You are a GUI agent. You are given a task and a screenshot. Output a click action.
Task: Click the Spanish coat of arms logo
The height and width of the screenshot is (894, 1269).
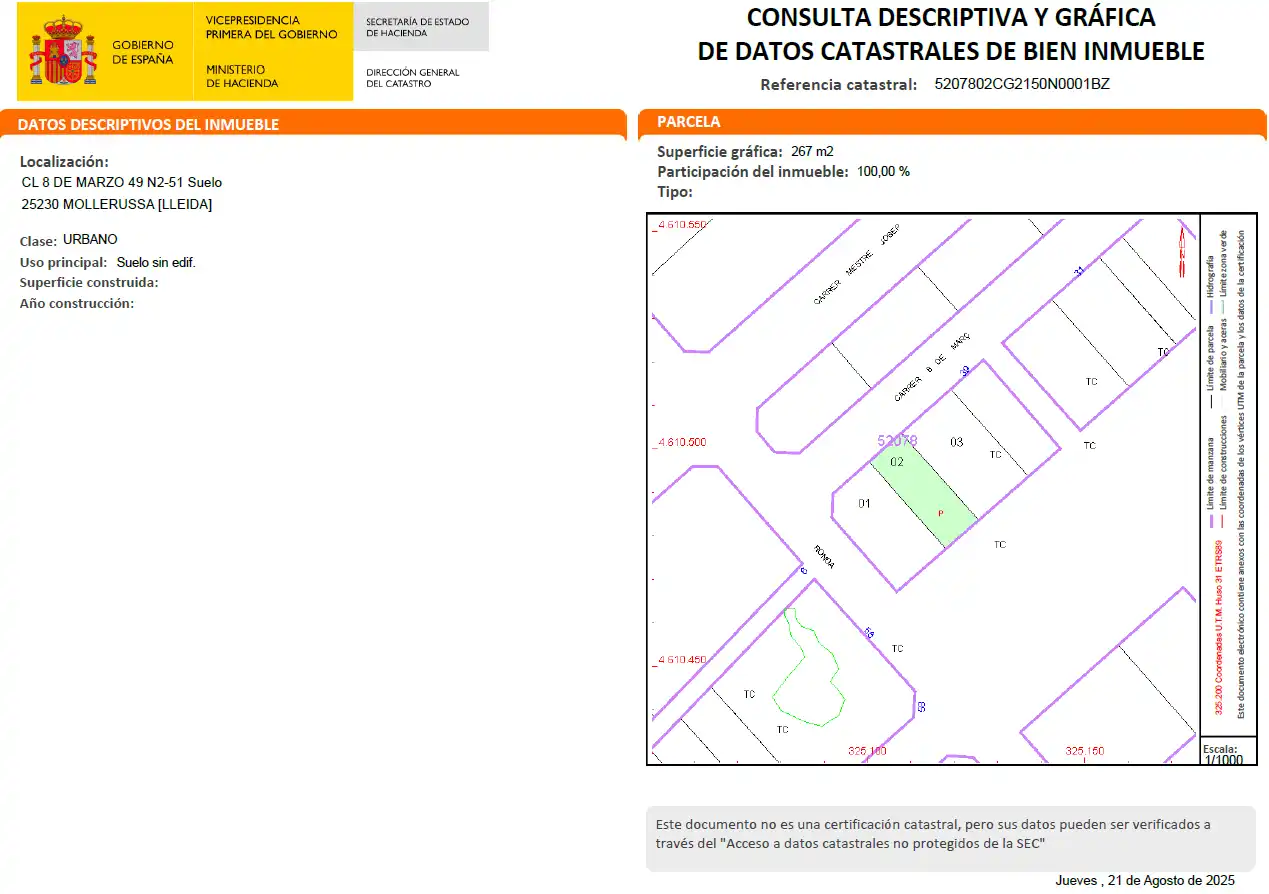[62, 51]
